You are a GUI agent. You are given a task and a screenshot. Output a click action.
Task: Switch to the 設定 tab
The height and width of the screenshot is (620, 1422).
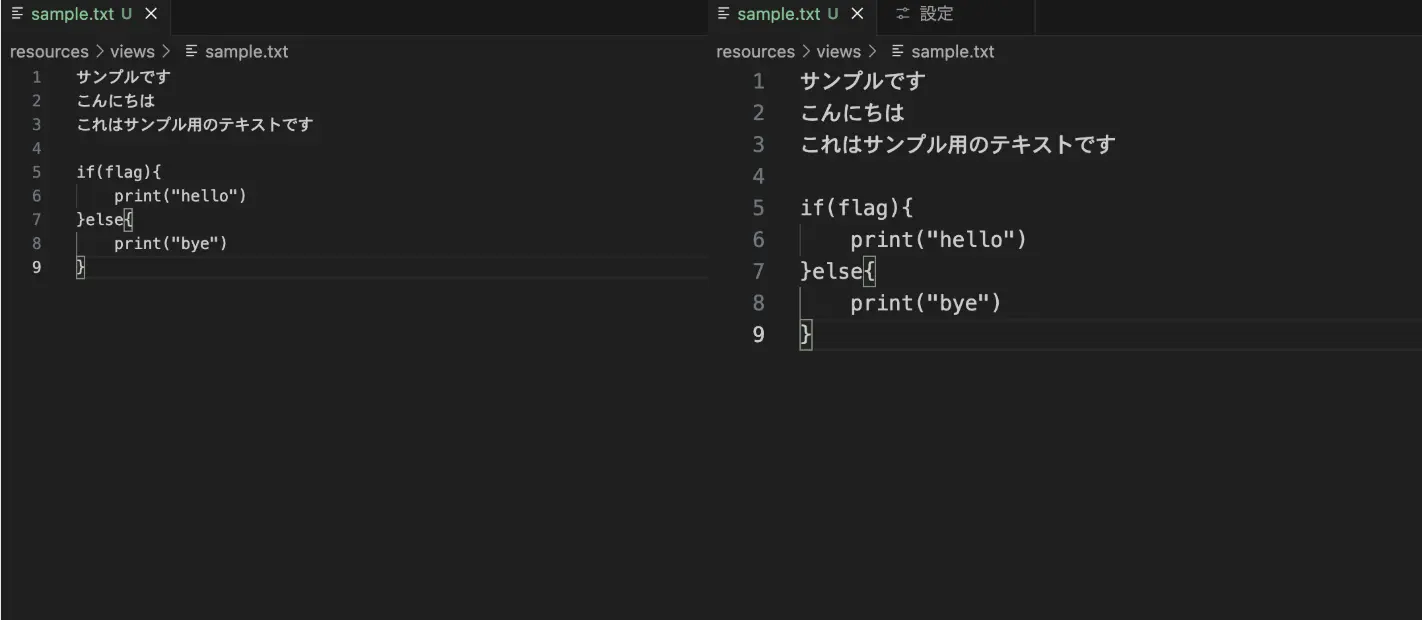coord(955,14)
